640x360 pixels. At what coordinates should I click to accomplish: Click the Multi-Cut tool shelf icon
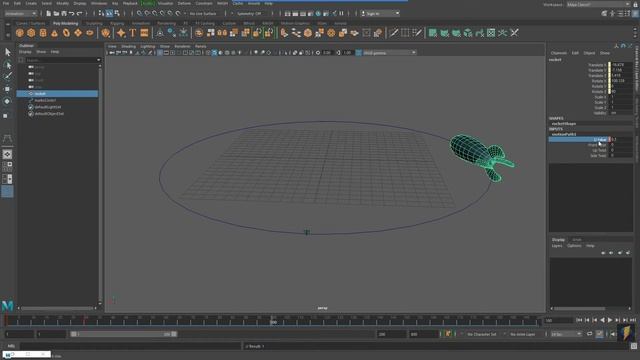(393, 33)
